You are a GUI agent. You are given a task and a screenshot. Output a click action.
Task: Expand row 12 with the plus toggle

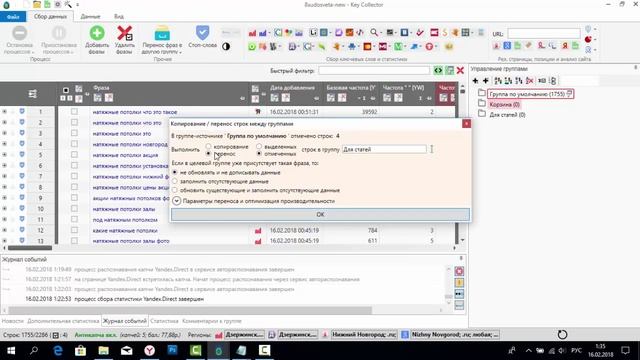click(x=4, y=230)
